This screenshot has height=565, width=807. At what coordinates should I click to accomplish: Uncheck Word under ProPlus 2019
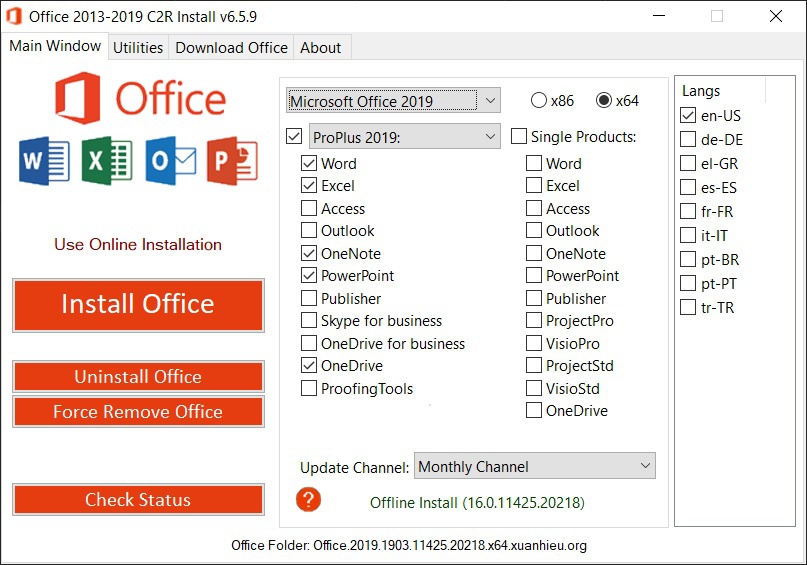coord(309,163)
